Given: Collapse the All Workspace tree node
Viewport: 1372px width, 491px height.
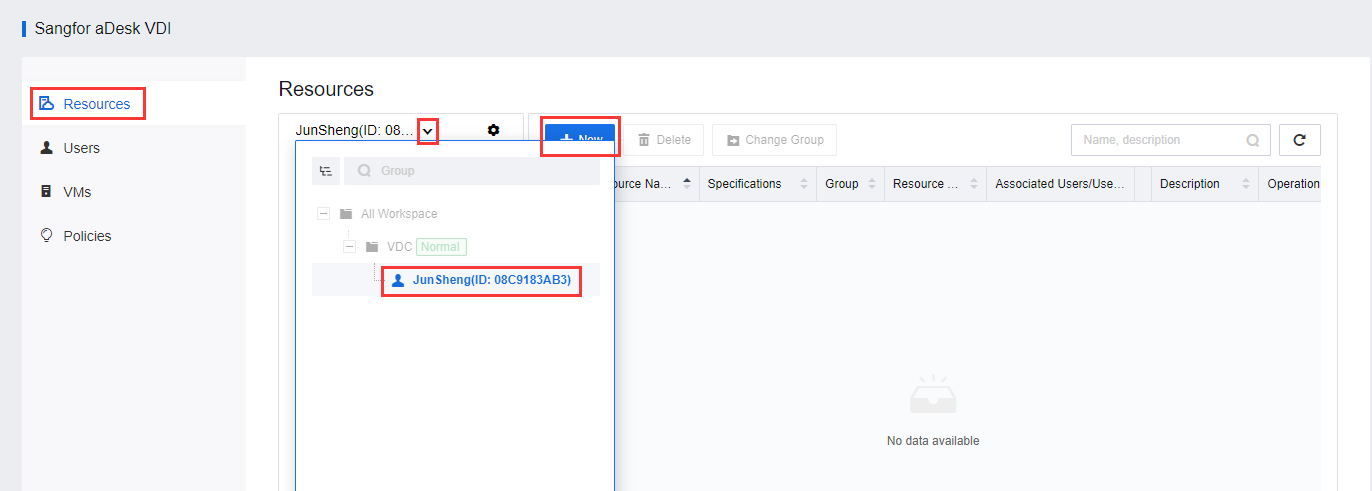Looking at the screenshot, I should click(323, 213).
